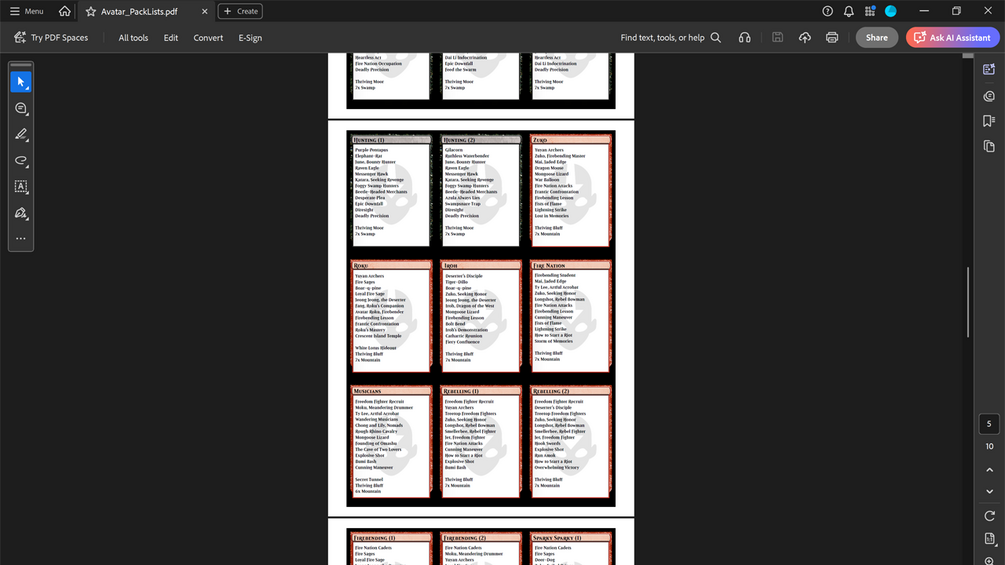
Task: Click Find text, tools, or help field
Action: tap(662, 38)
